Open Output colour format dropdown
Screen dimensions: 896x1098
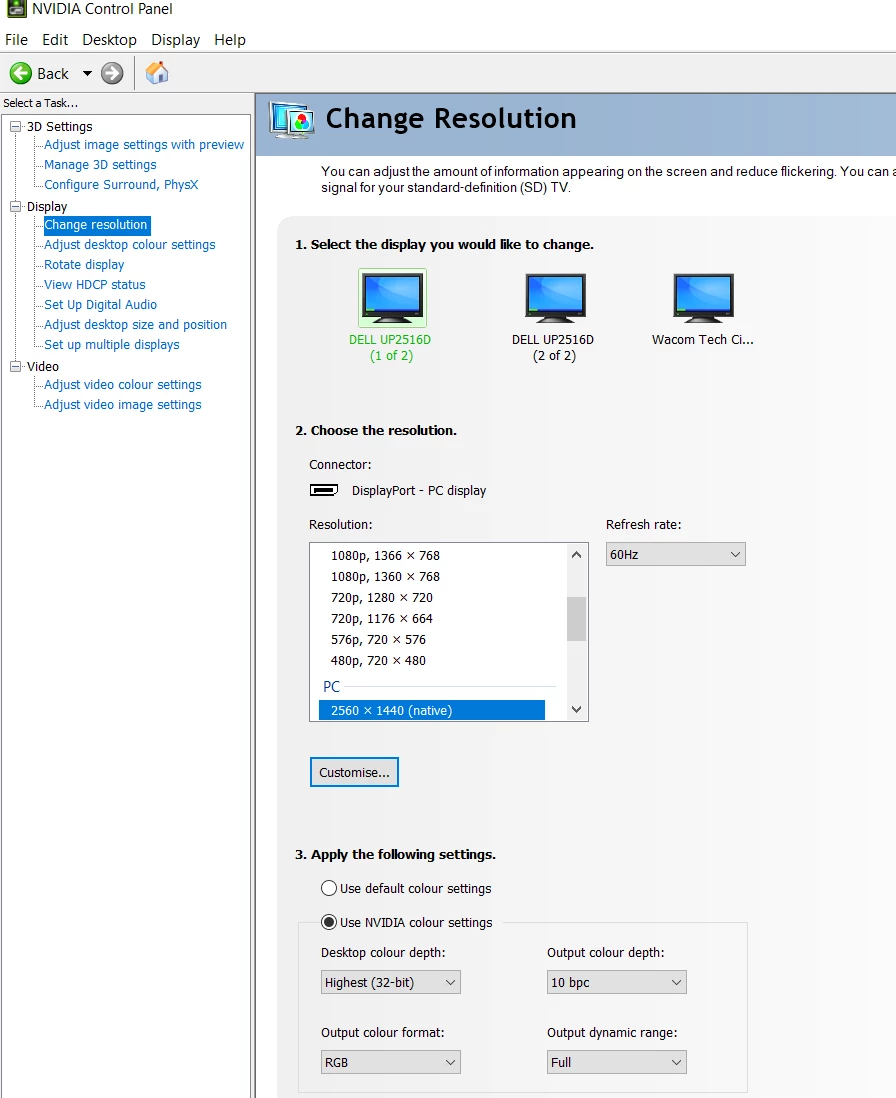click(391, 1062)
